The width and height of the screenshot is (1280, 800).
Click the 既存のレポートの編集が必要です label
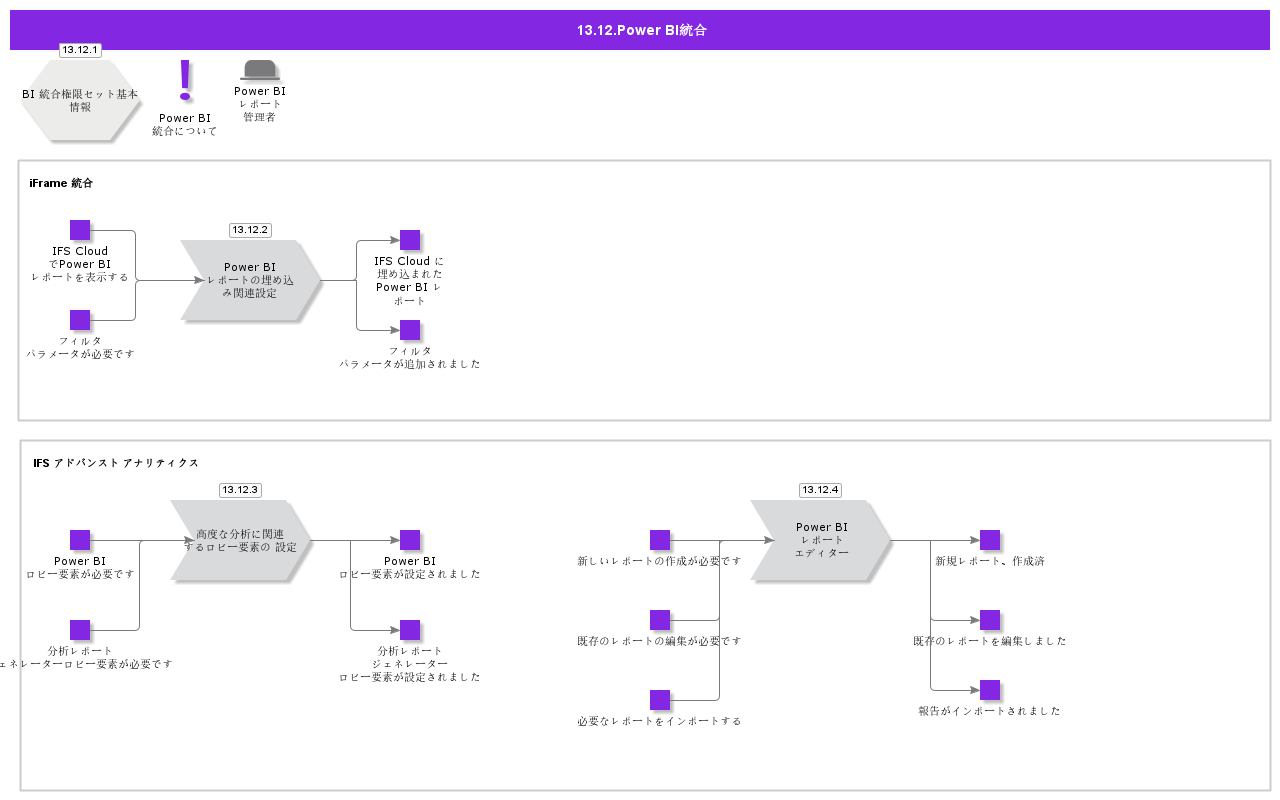(660, 641)
